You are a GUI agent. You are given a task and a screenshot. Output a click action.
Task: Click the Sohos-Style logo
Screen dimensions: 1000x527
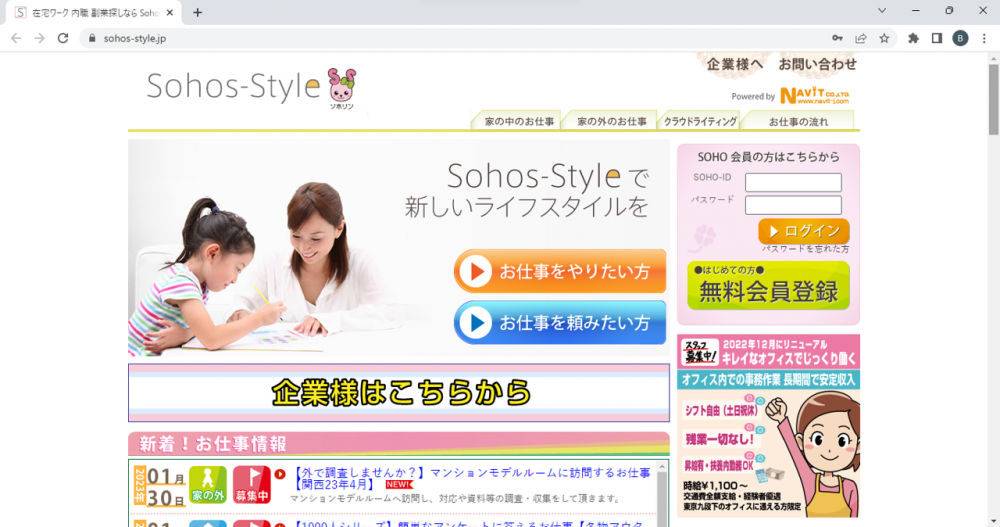tap(233, 87)
